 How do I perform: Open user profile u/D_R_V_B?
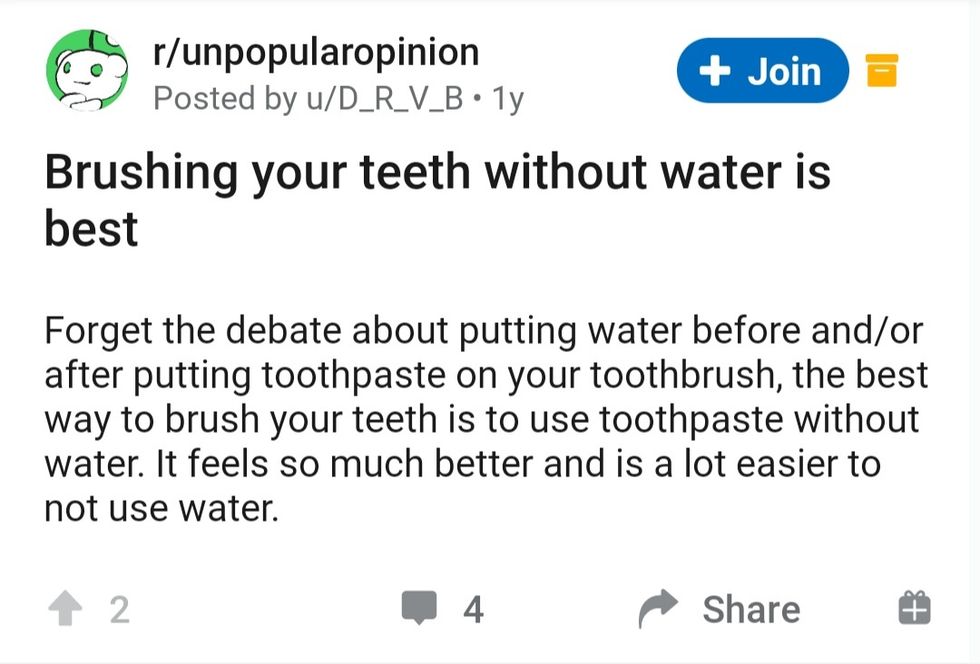[378, 99]
